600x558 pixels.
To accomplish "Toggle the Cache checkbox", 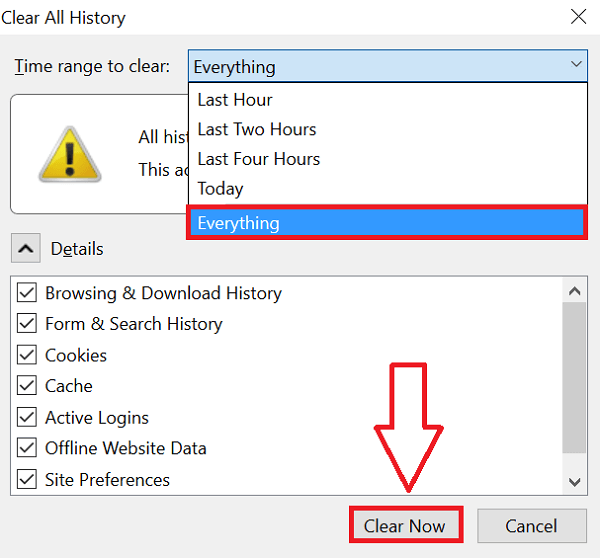I will click(x=27, y=386).
